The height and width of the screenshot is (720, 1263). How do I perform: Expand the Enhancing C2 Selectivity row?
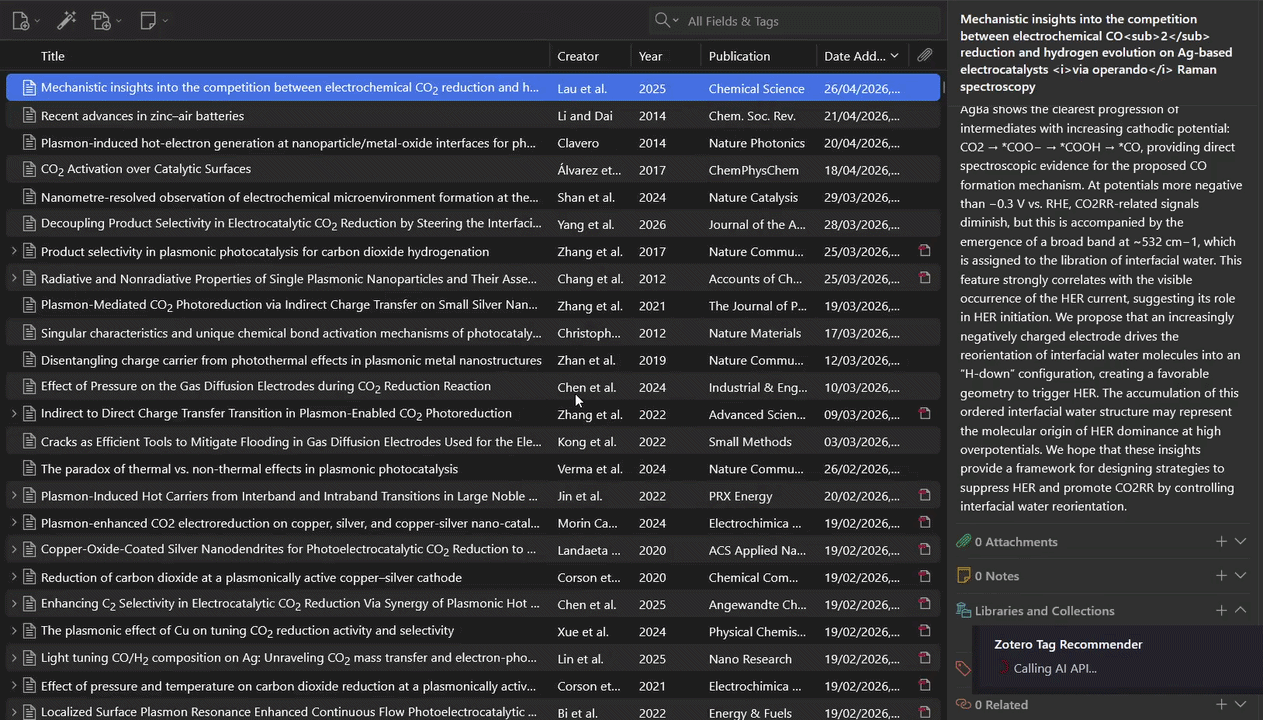click(13, 604)
